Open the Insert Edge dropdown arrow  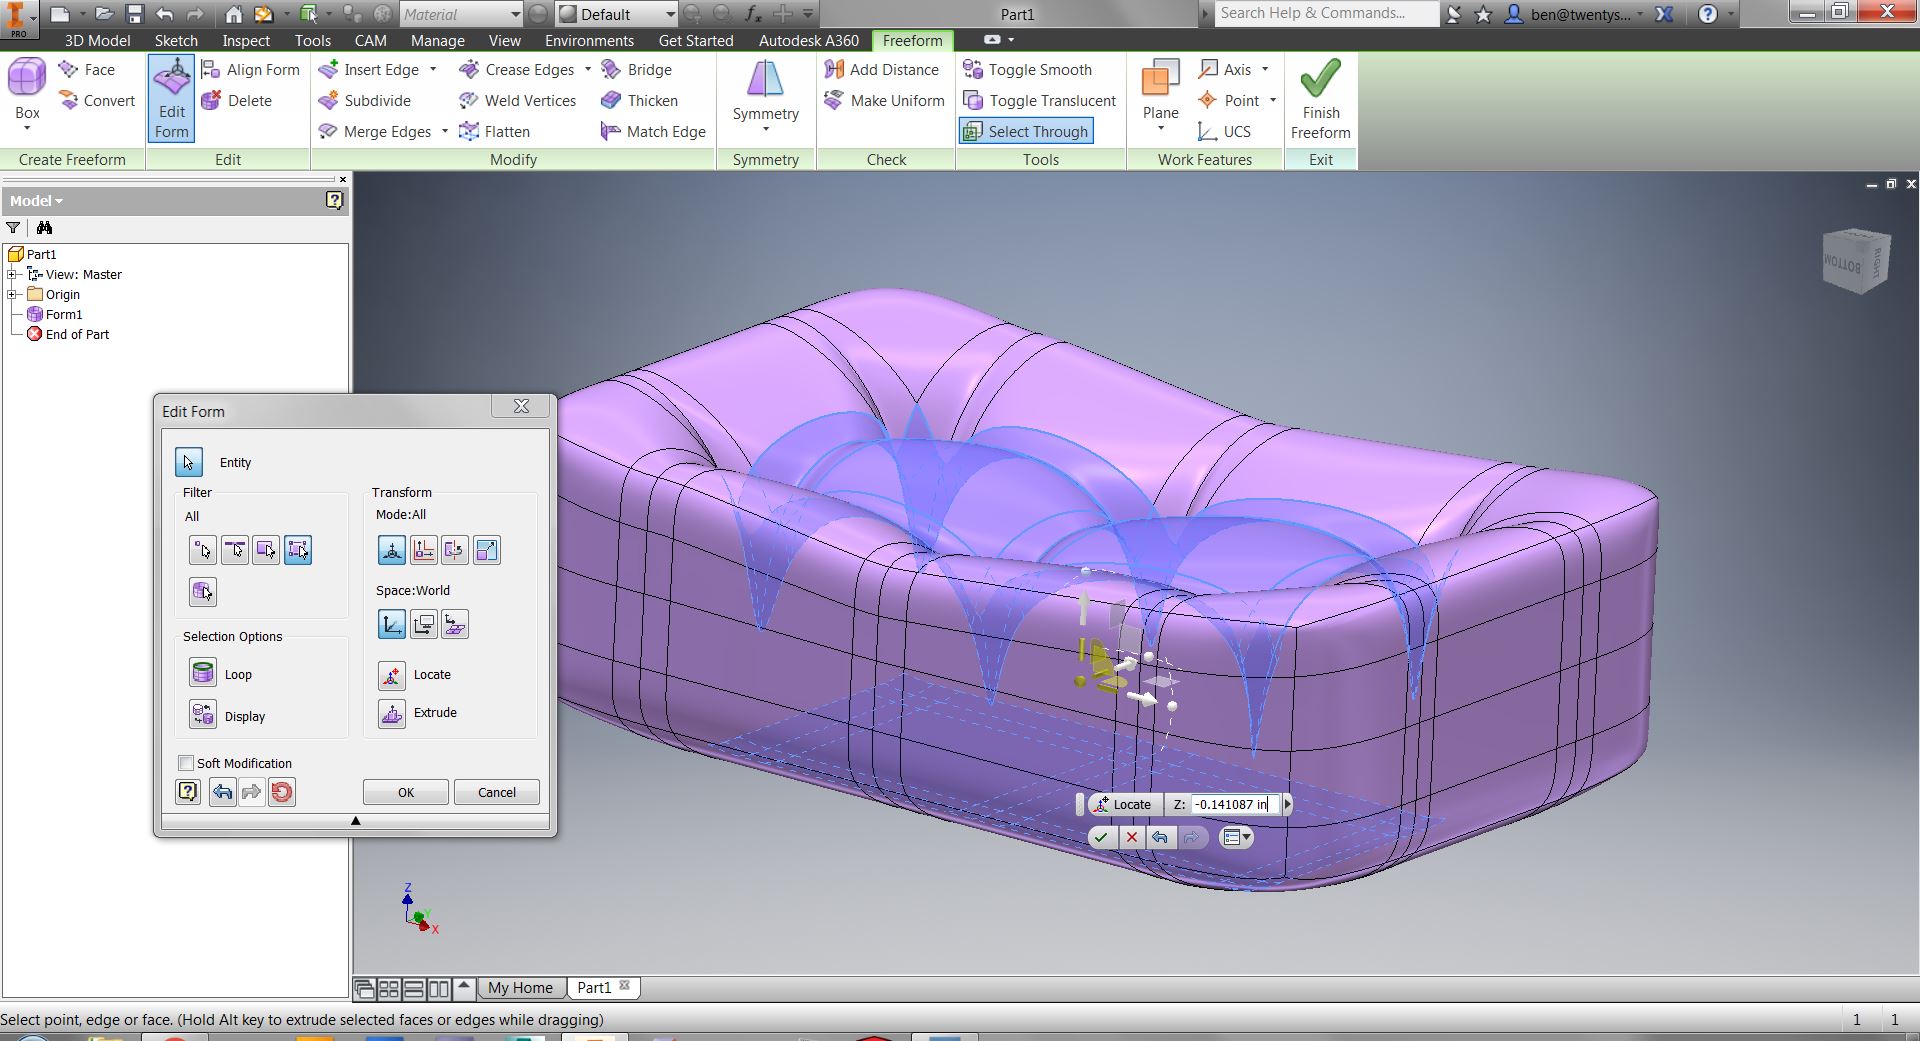(433, 69)
